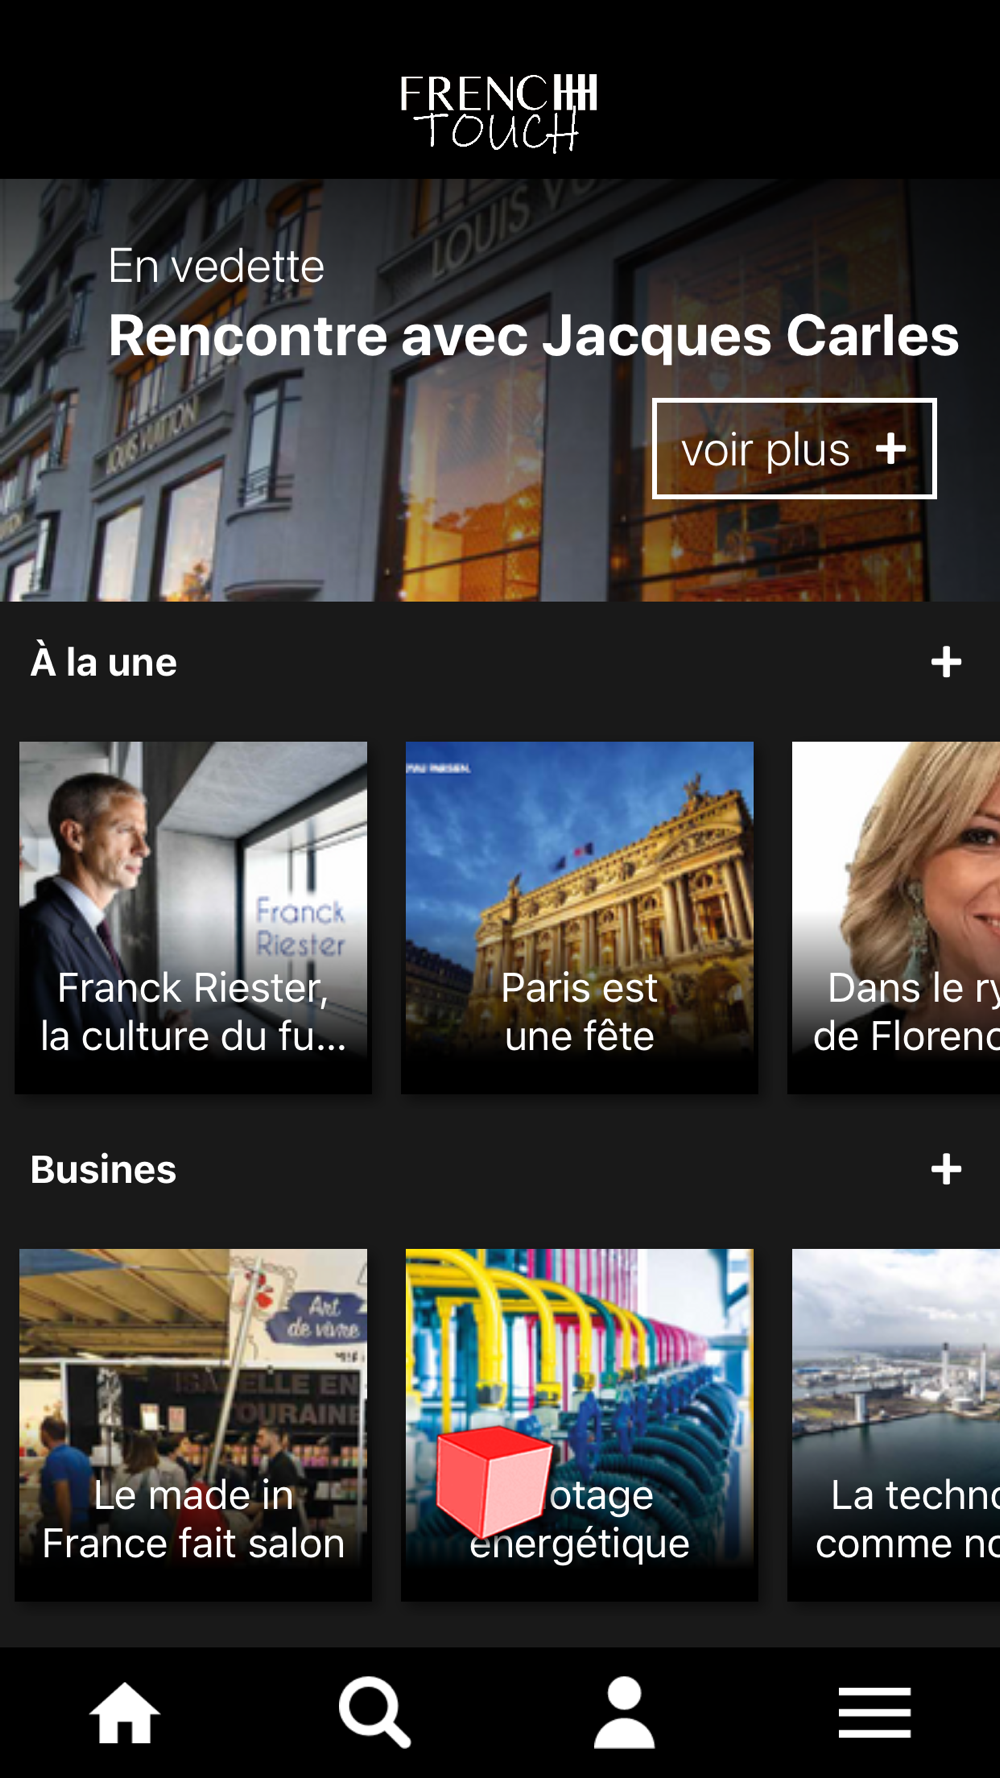Open the La techno article card
This screenshot has width=1000, height=1778.
(895, 1422)
